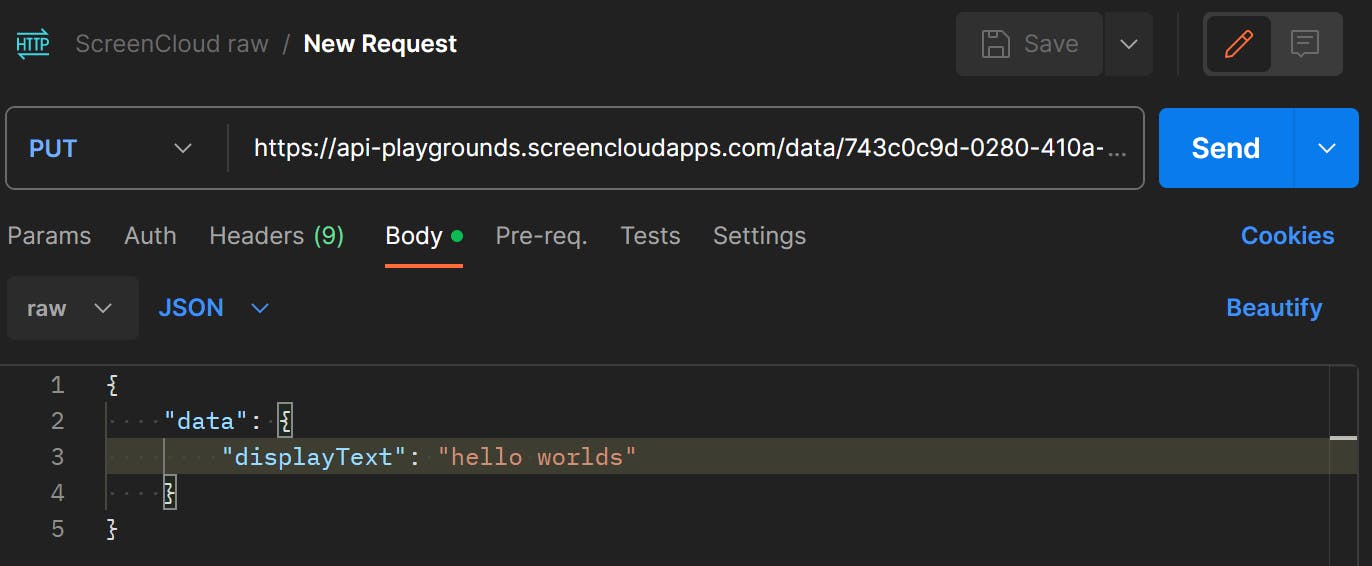Expand the Send options arrow
This screenshot has height=566, width=1372.
tap(1327, 148)
